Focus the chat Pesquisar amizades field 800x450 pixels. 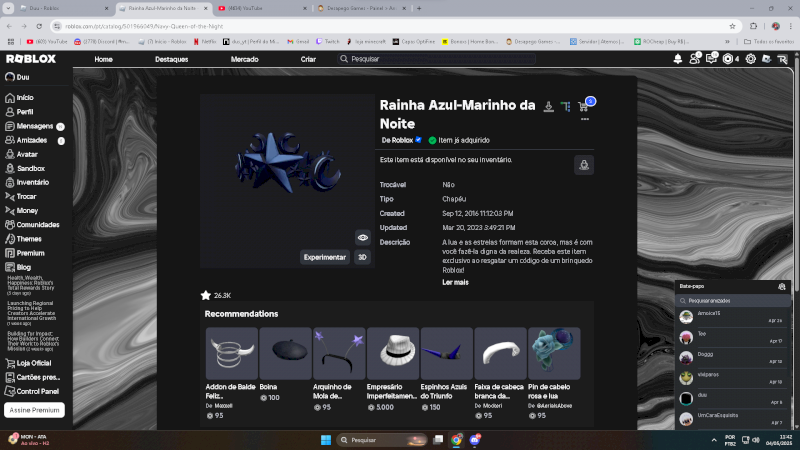(x=733, y=301)
